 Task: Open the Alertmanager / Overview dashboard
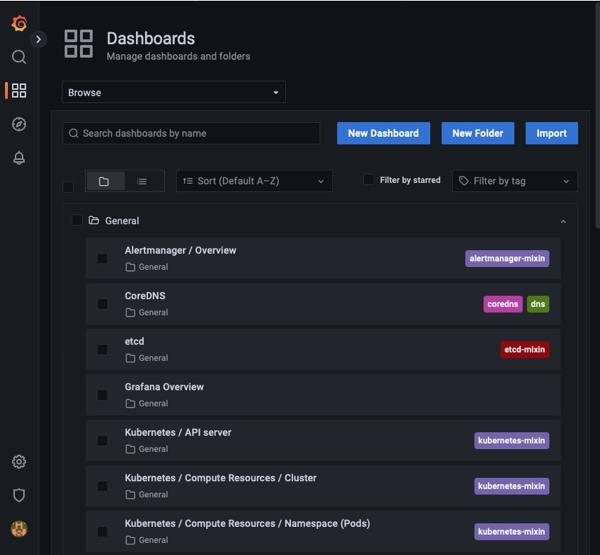tap(180, 250)
